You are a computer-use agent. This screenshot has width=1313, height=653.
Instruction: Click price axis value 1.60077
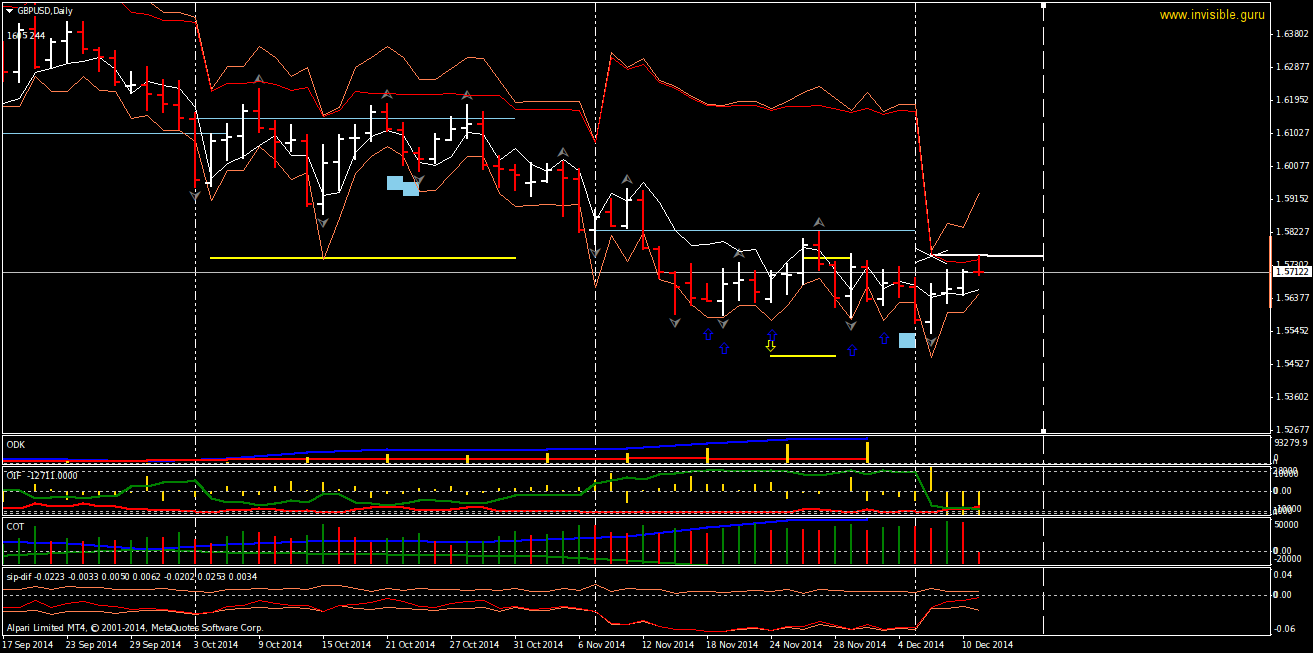(1293, 165)
